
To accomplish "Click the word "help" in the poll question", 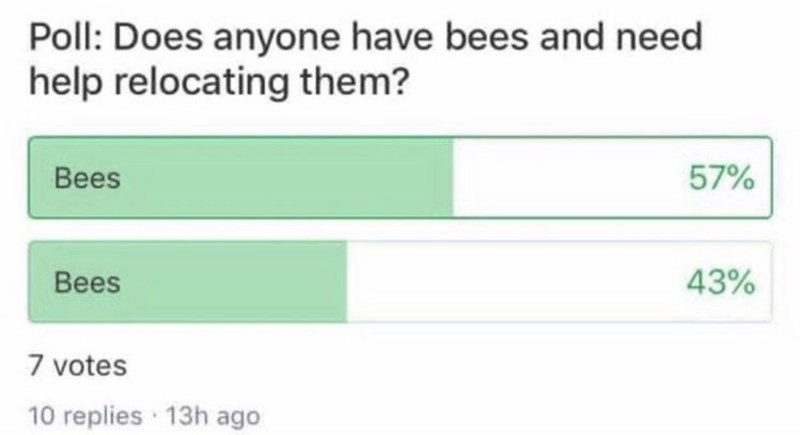I will pos(64,84).
